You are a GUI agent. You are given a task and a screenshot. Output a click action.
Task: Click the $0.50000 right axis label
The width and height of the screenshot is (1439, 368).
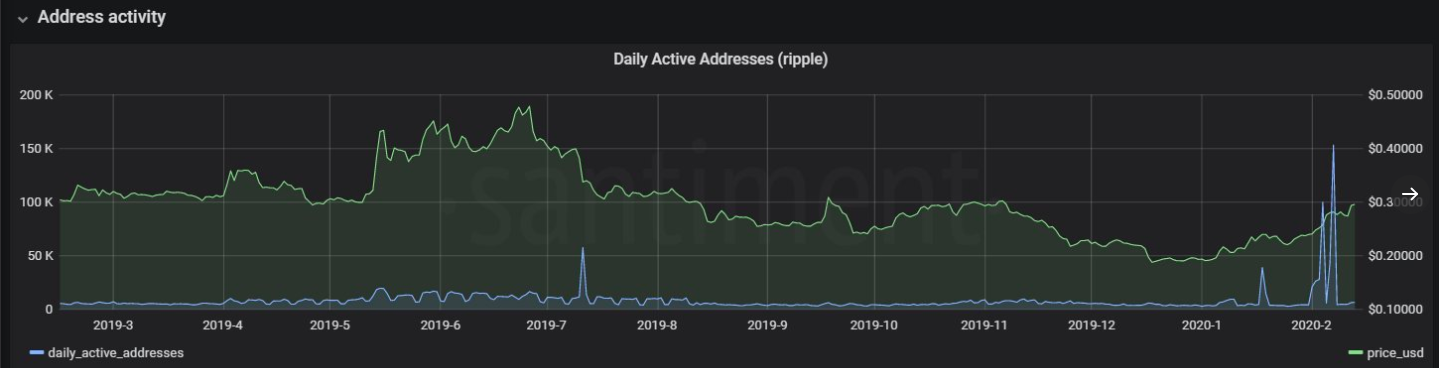click(1394, 95)
